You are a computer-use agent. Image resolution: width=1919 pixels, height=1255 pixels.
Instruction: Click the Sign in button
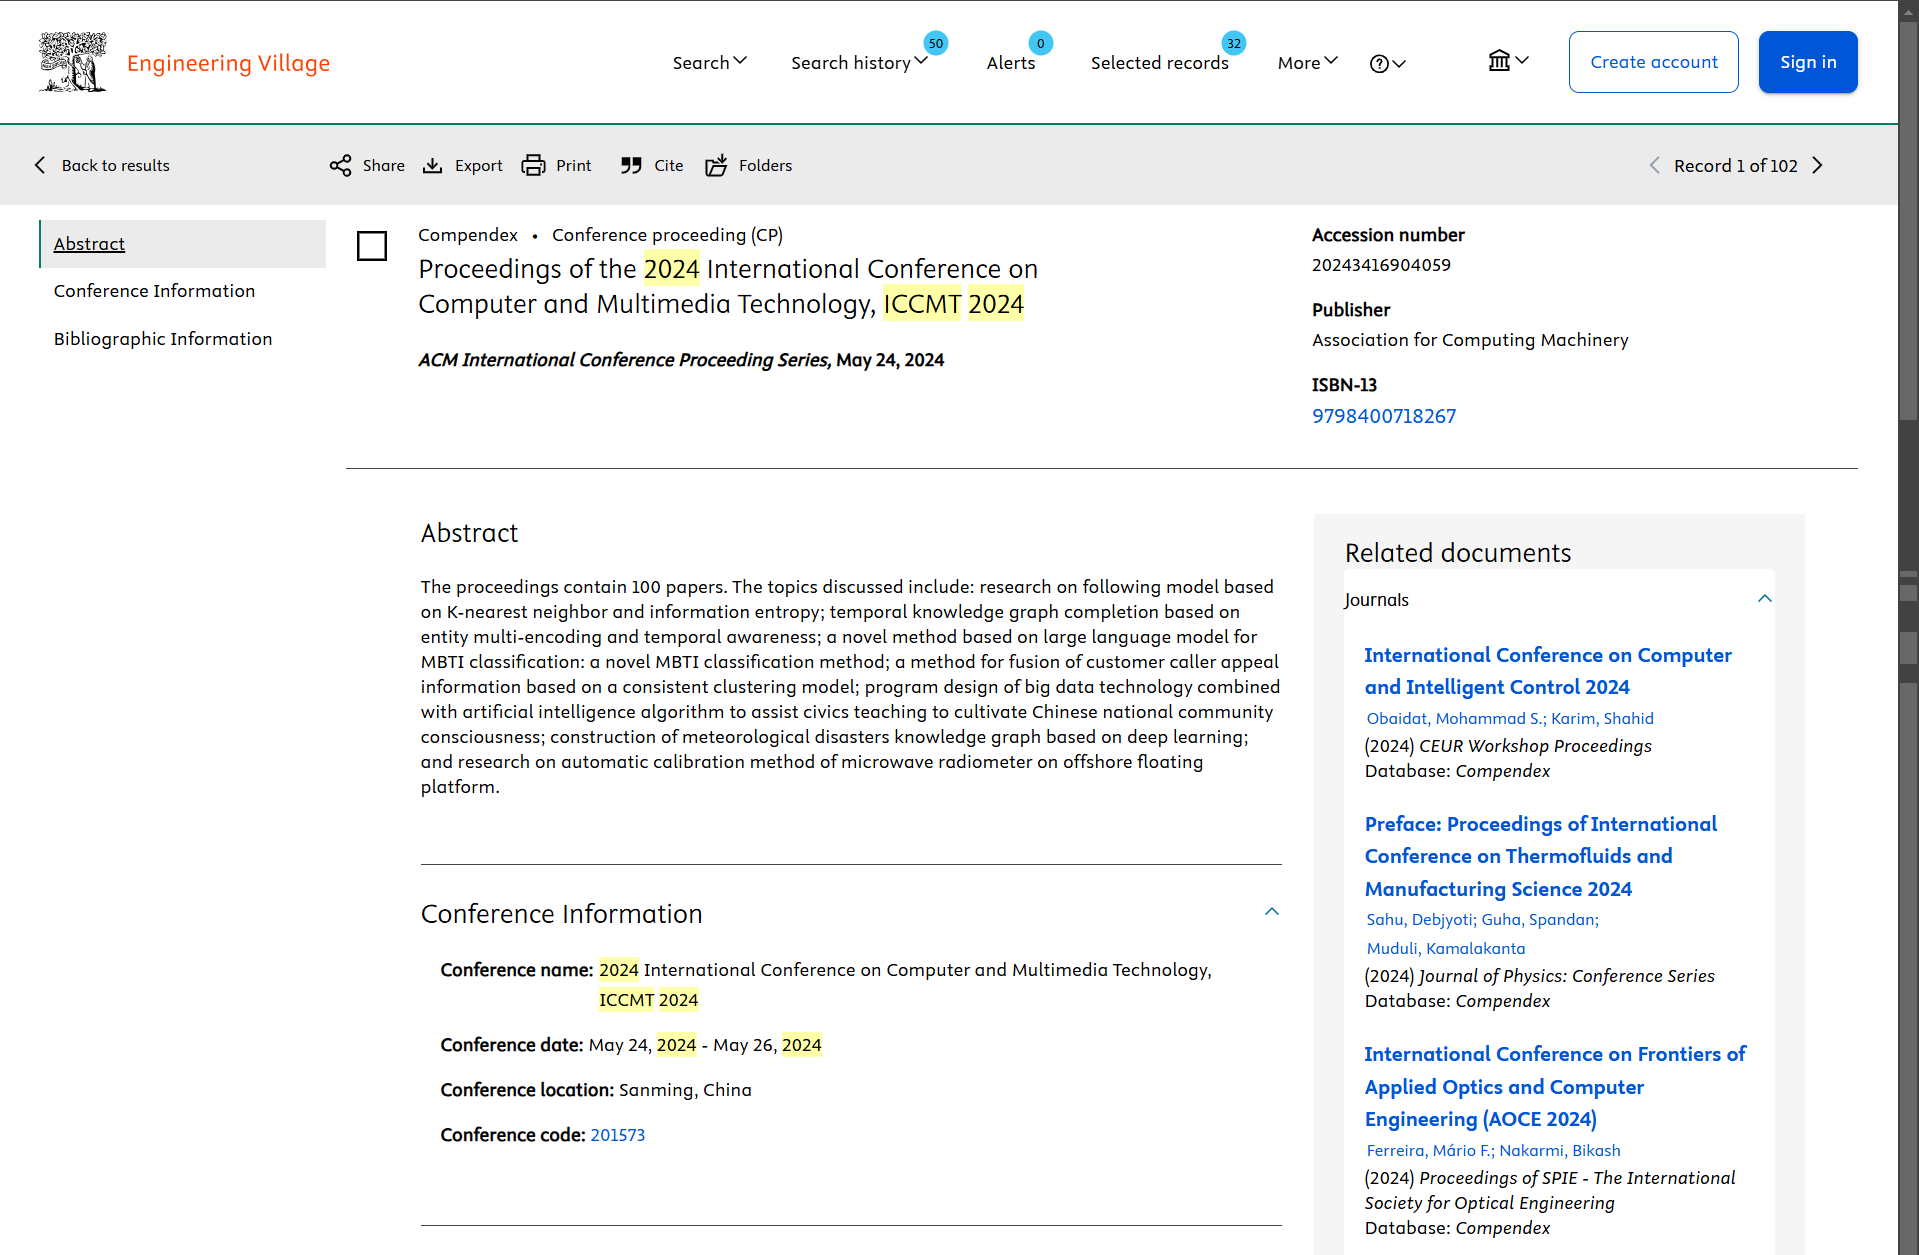pyautogui.click(x=1808, y=62)
